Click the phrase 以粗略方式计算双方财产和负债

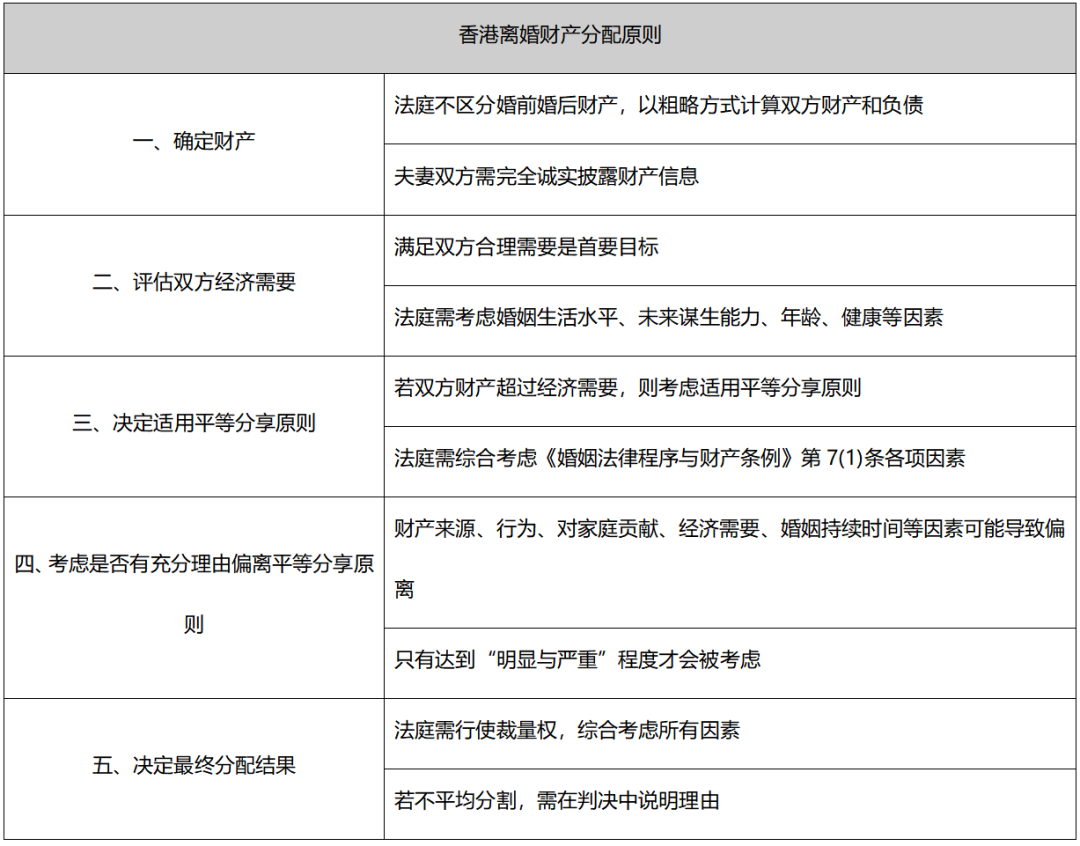(x=780, y=105)
